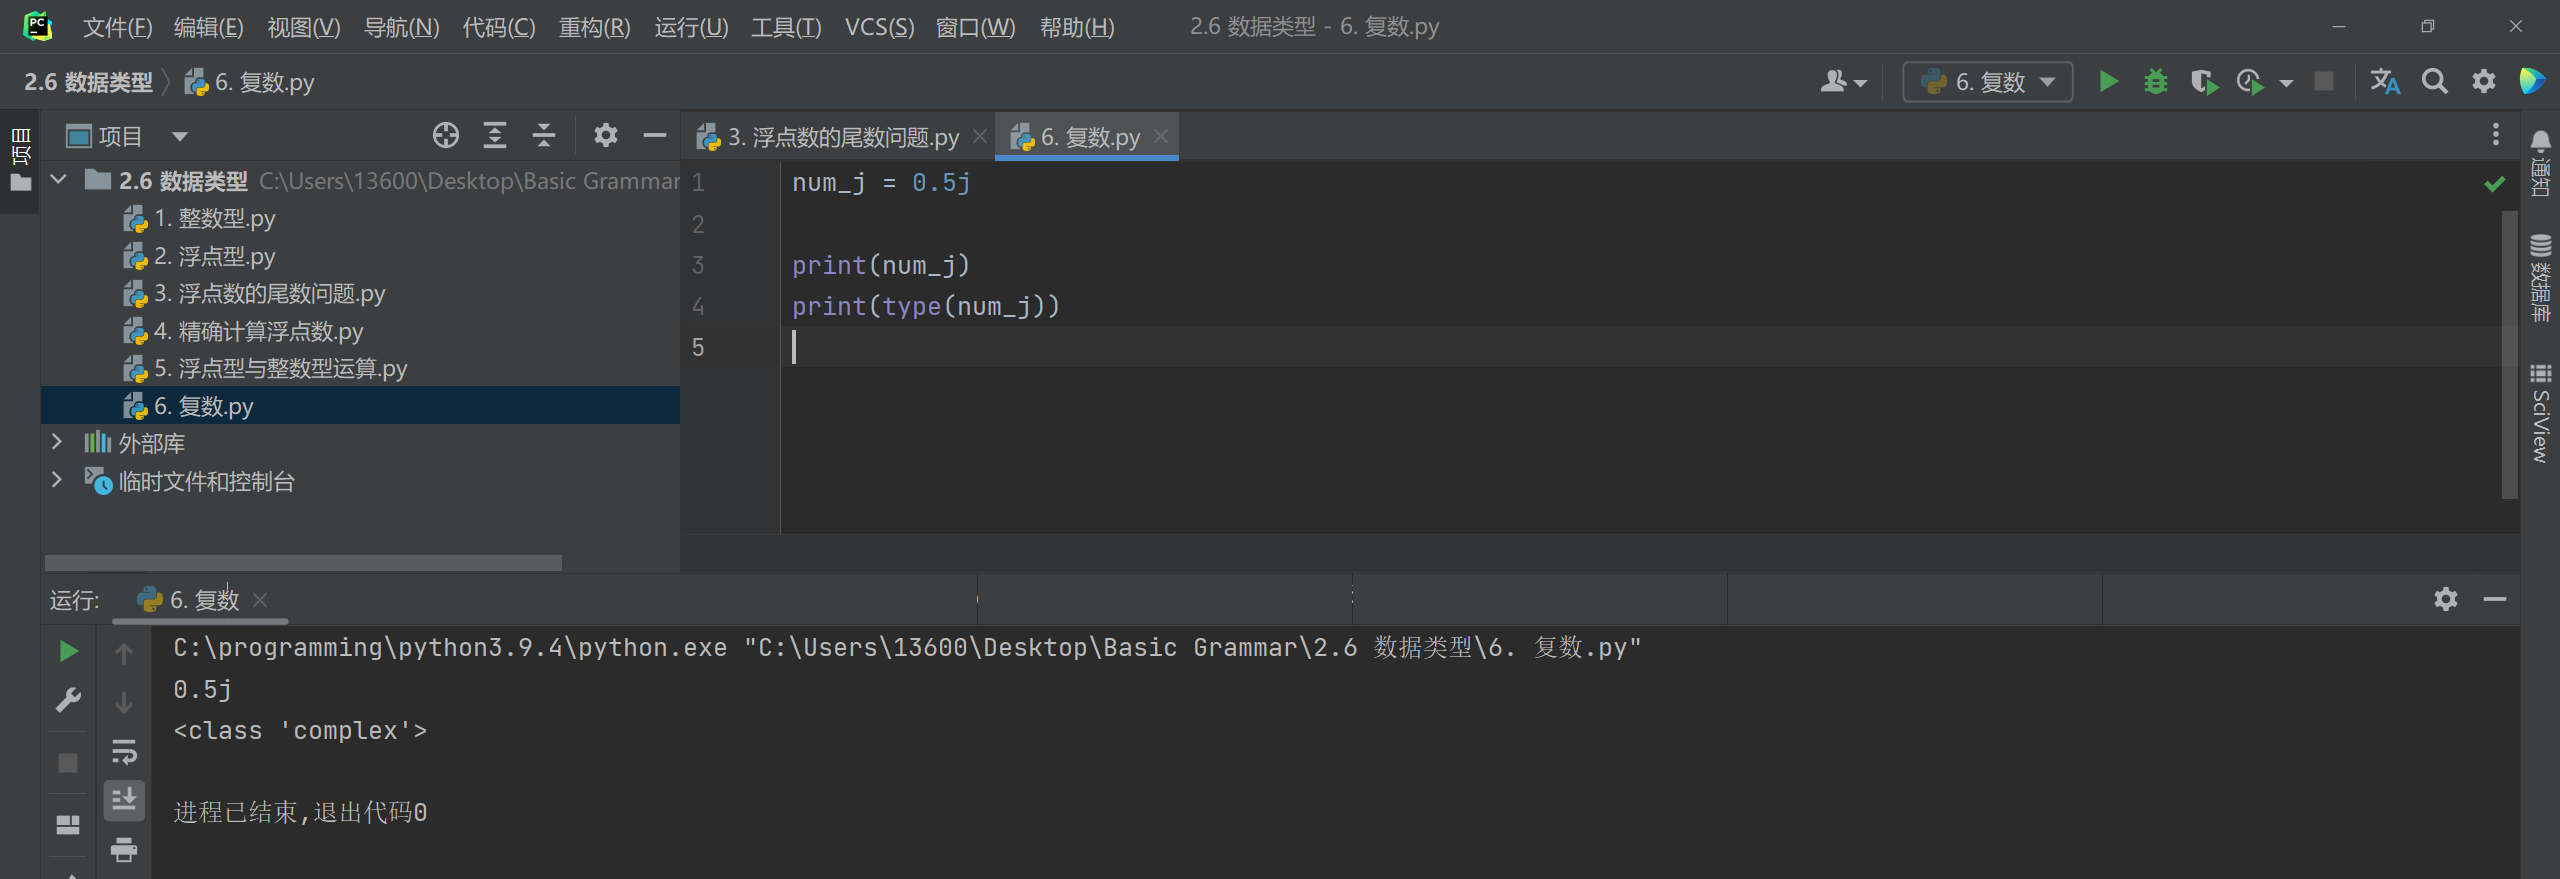2560x879 pixels.
Task: Open IDE settings gear in the top toolbar
Action: (2484, 82)
